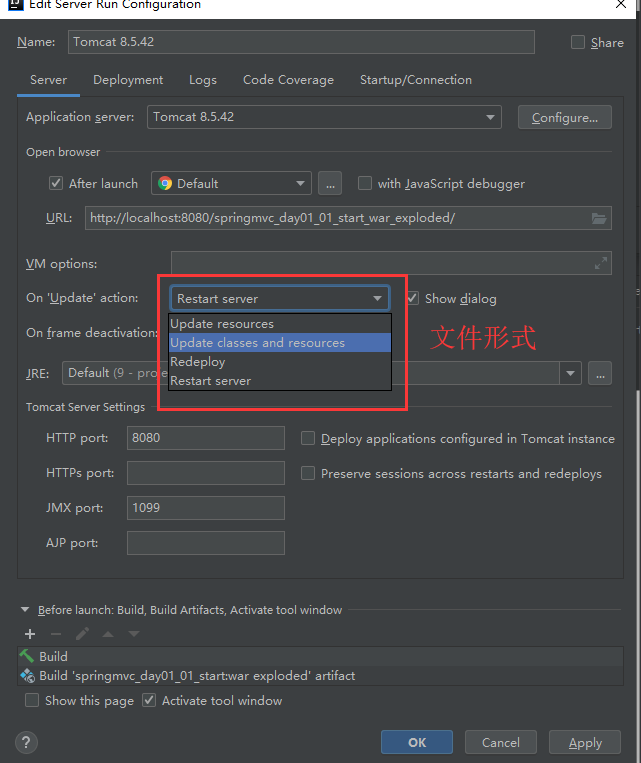This screenshot has width=641, height=763.
Task: Toggle the Share checkbox
Action: (578, 42)
